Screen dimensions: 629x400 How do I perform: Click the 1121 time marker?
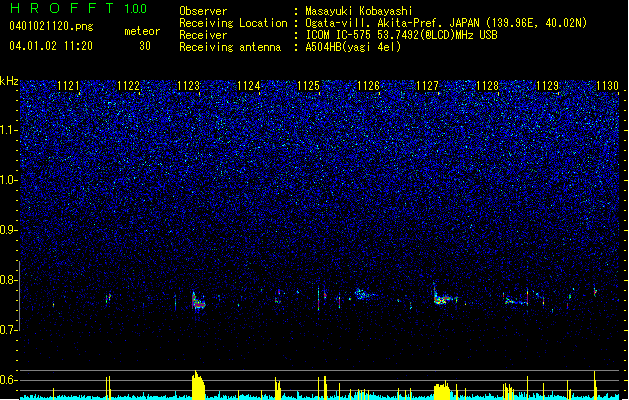(69, 86)
